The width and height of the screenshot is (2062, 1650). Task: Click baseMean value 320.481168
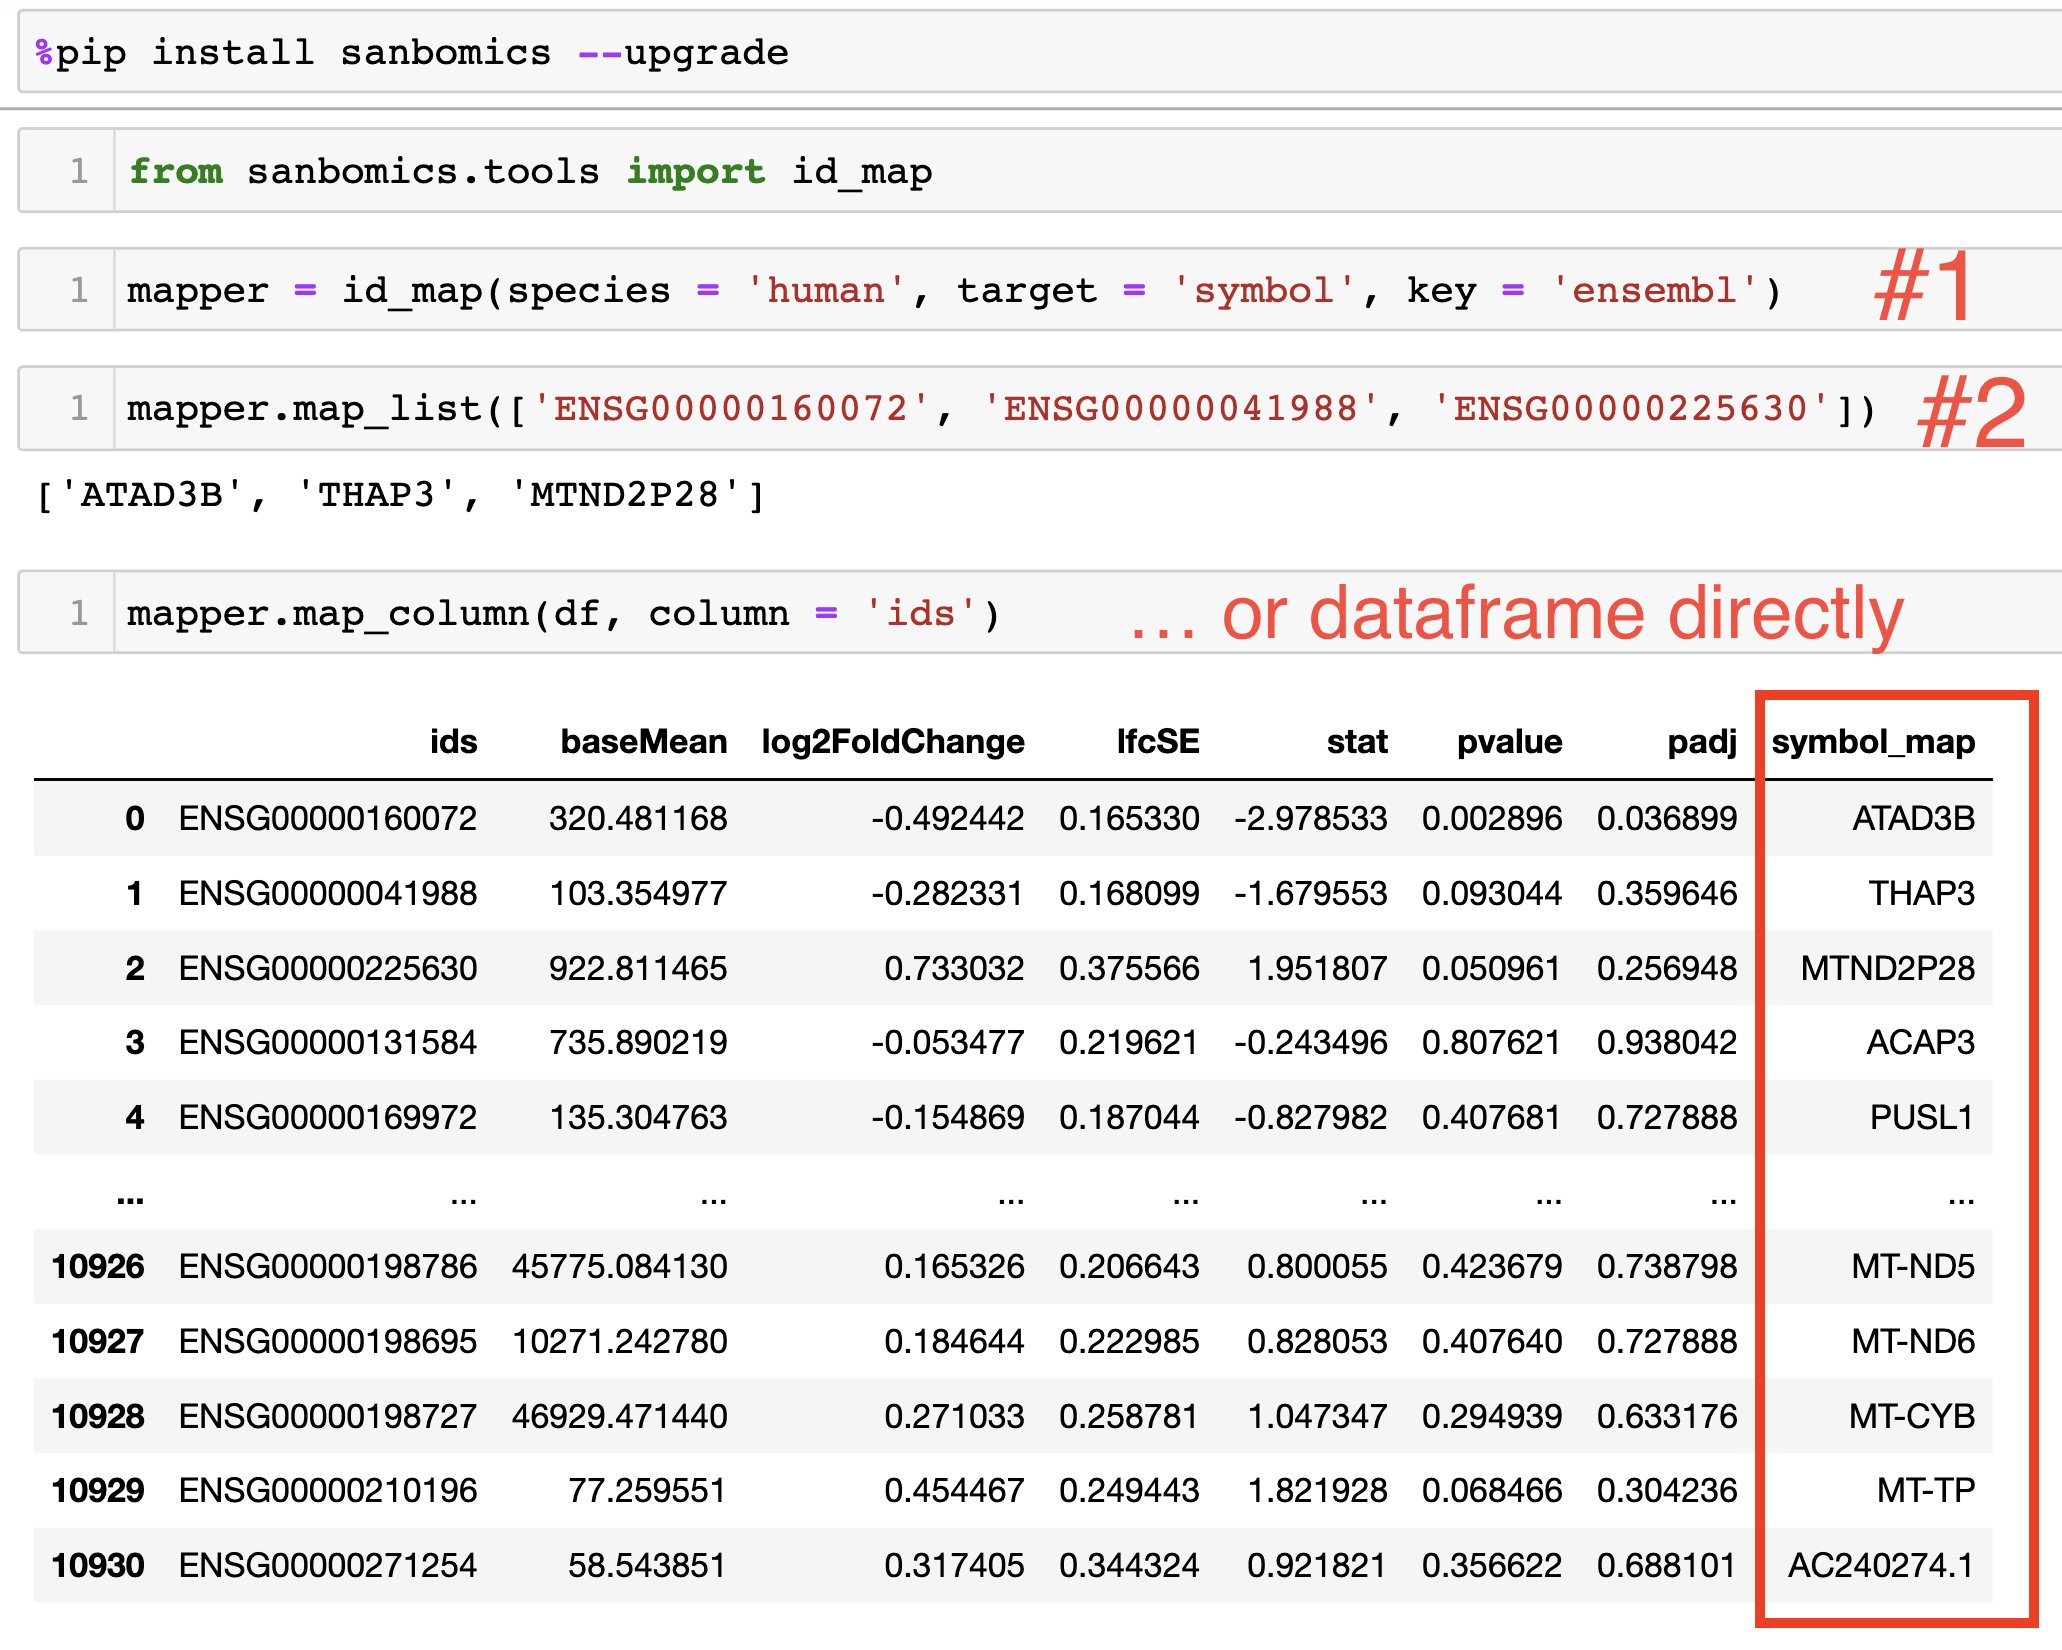(638, 818)
